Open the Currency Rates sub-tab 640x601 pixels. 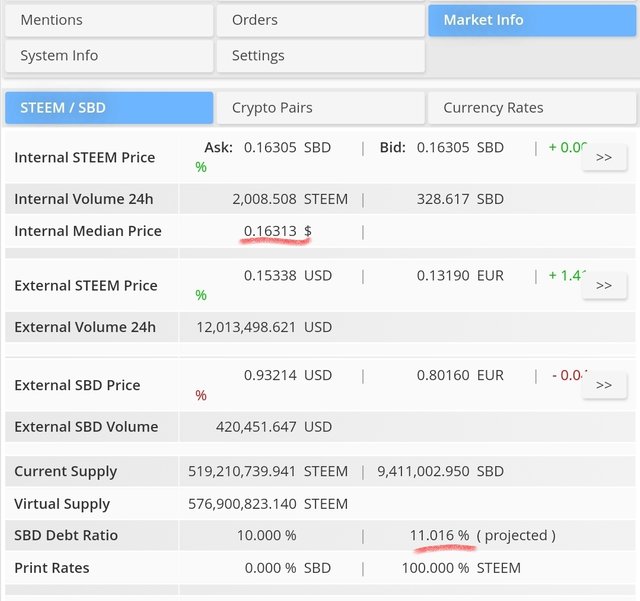tap(532, 108)
